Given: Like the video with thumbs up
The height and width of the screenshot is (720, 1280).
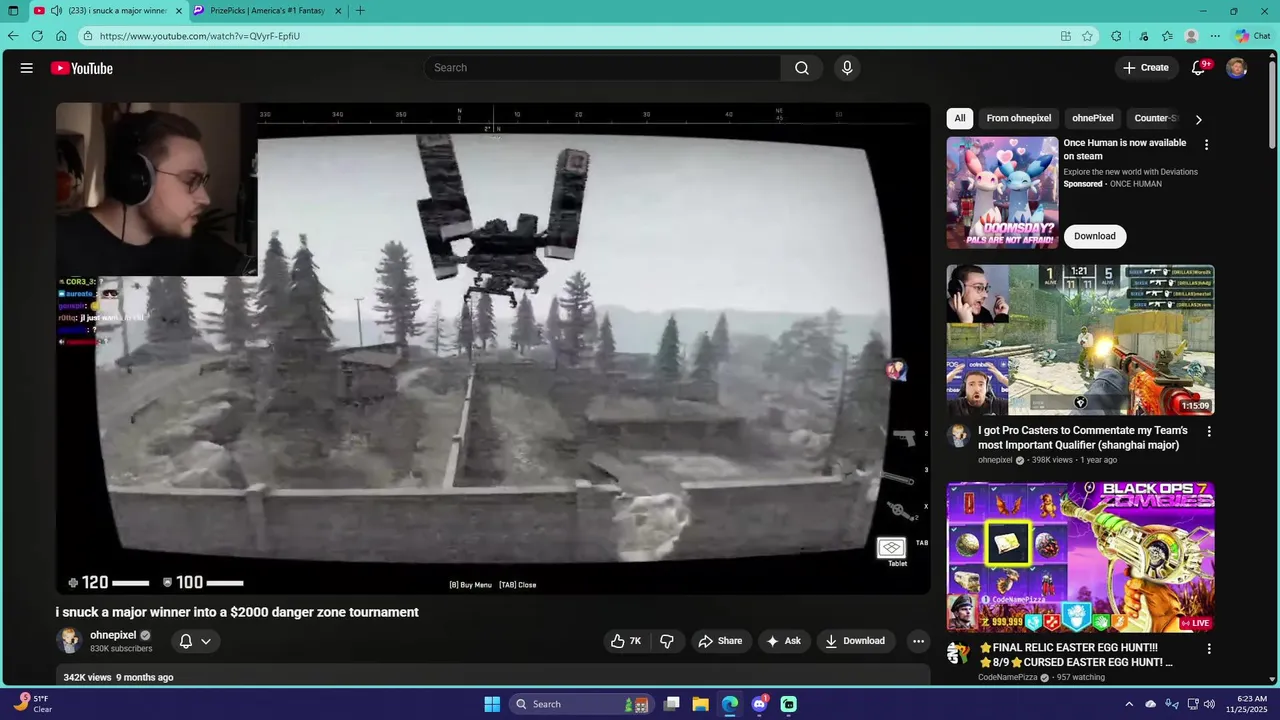Looking at the screenshot, I should click(626, 641).
